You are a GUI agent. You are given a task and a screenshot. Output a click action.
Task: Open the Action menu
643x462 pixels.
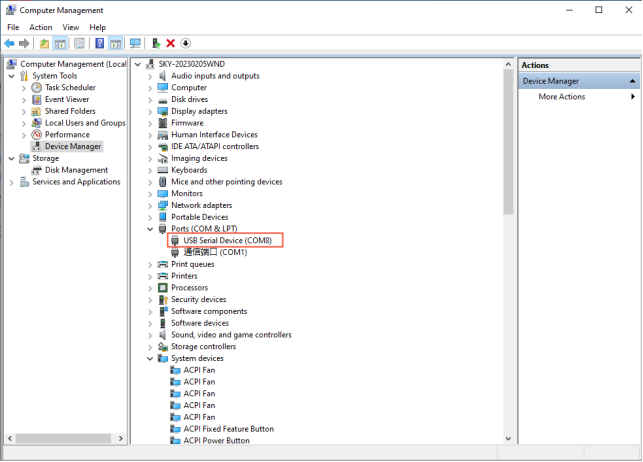coord(41,27)
